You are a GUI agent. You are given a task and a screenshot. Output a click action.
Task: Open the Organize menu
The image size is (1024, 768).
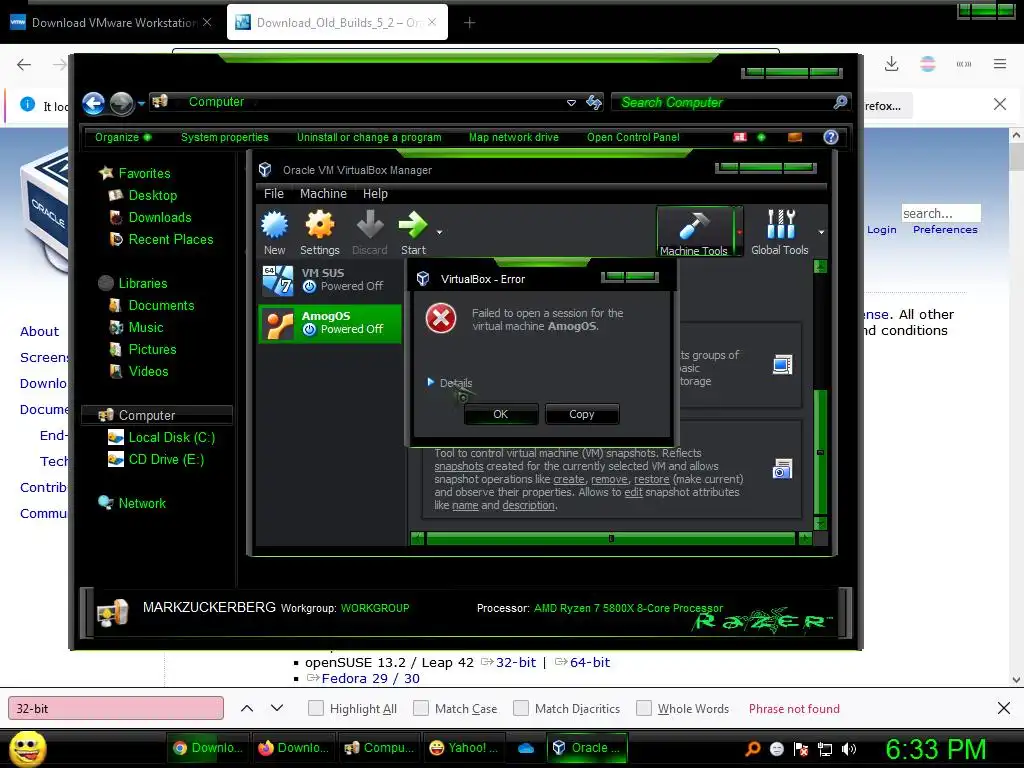(x=123, y=137)
